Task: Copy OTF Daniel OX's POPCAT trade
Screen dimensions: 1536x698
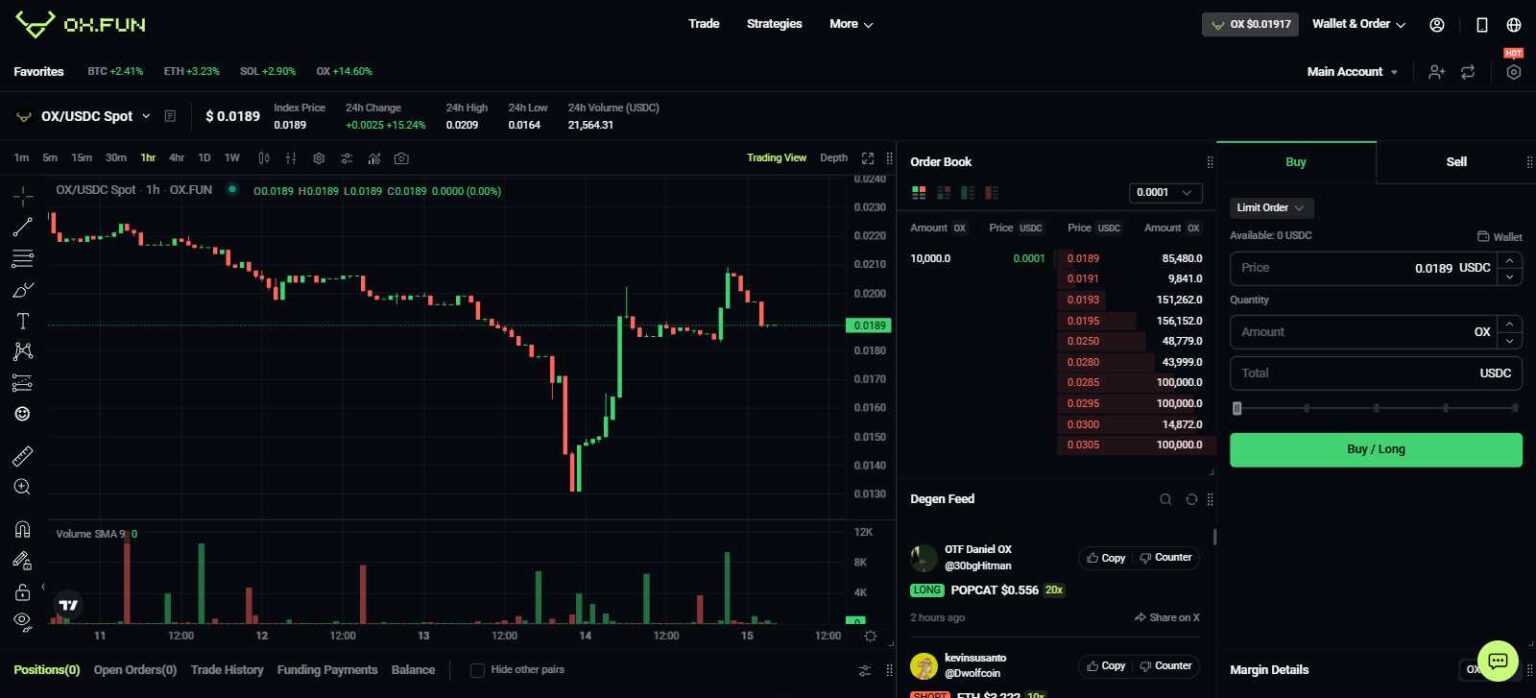Action: 1106,558
